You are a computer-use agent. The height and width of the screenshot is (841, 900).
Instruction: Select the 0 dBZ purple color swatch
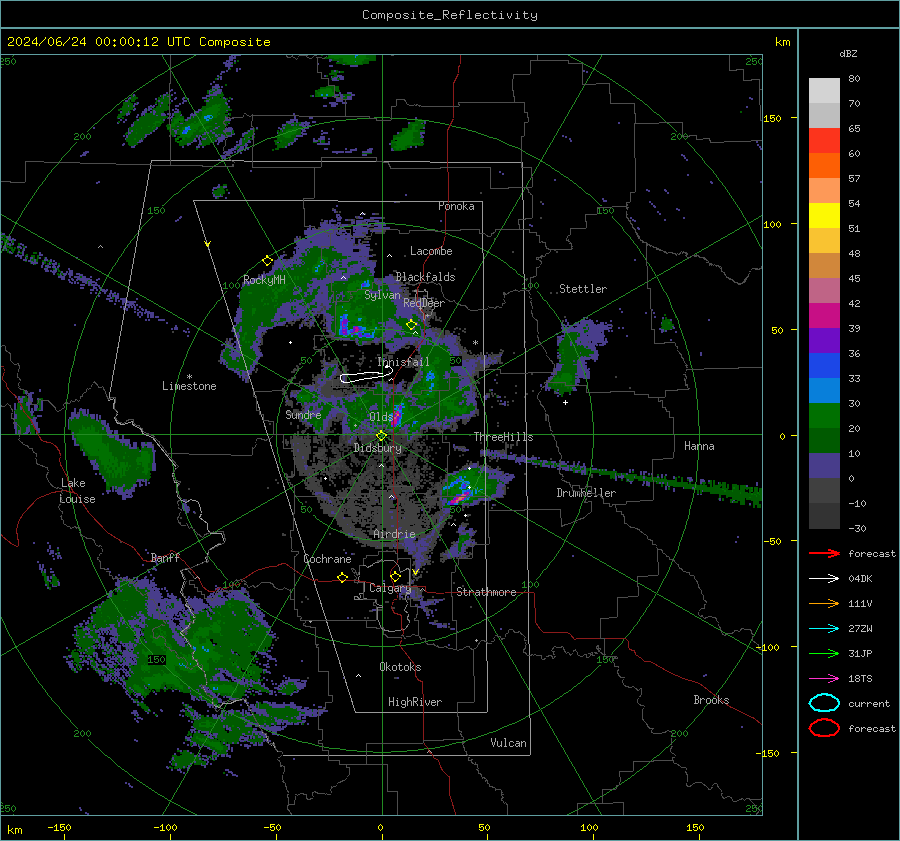[824, 466]
